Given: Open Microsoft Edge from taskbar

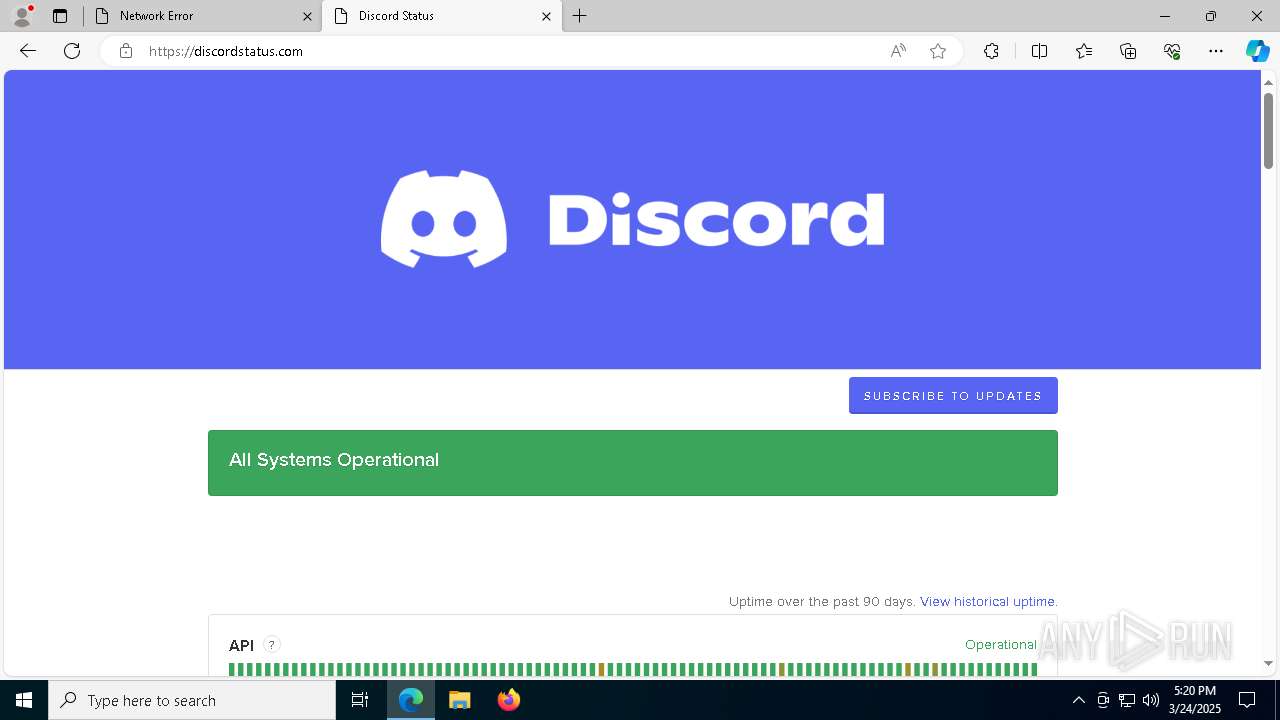Looking at the screenshot, I should 411,700.
